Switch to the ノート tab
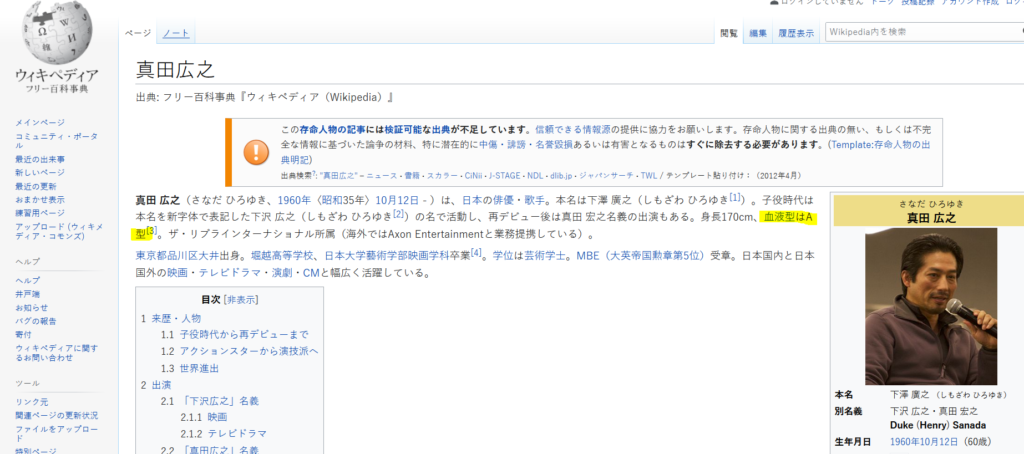Viewport: 1024px width, 454px height. click(176, 34)
